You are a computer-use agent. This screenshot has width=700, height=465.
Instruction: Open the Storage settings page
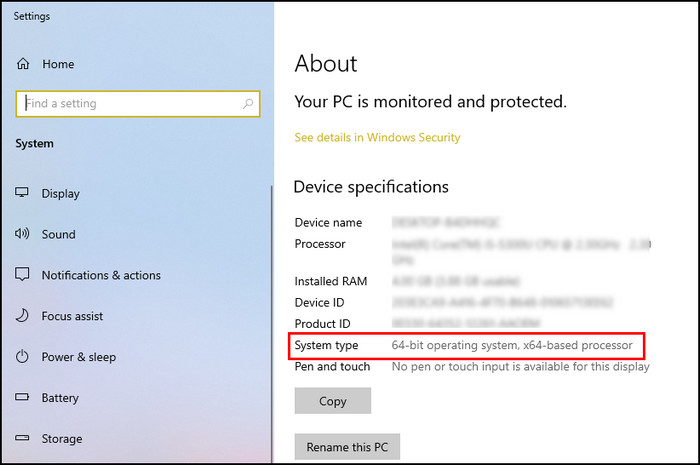point(61,439)
